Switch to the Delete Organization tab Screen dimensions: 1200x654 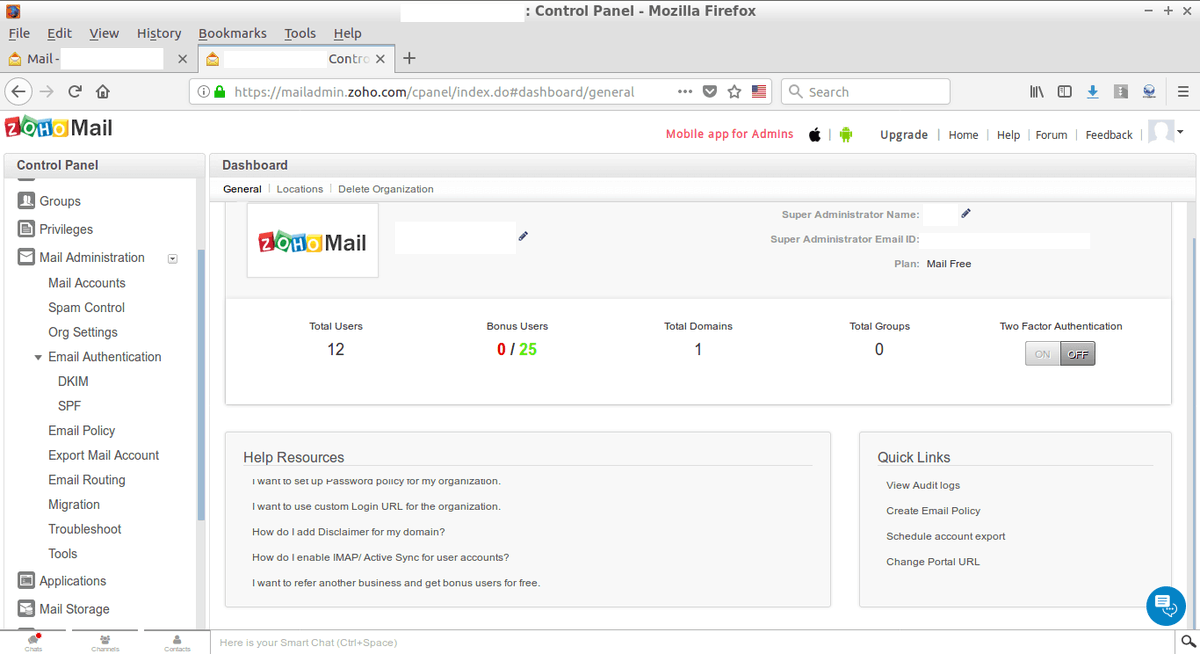[386, 189]
